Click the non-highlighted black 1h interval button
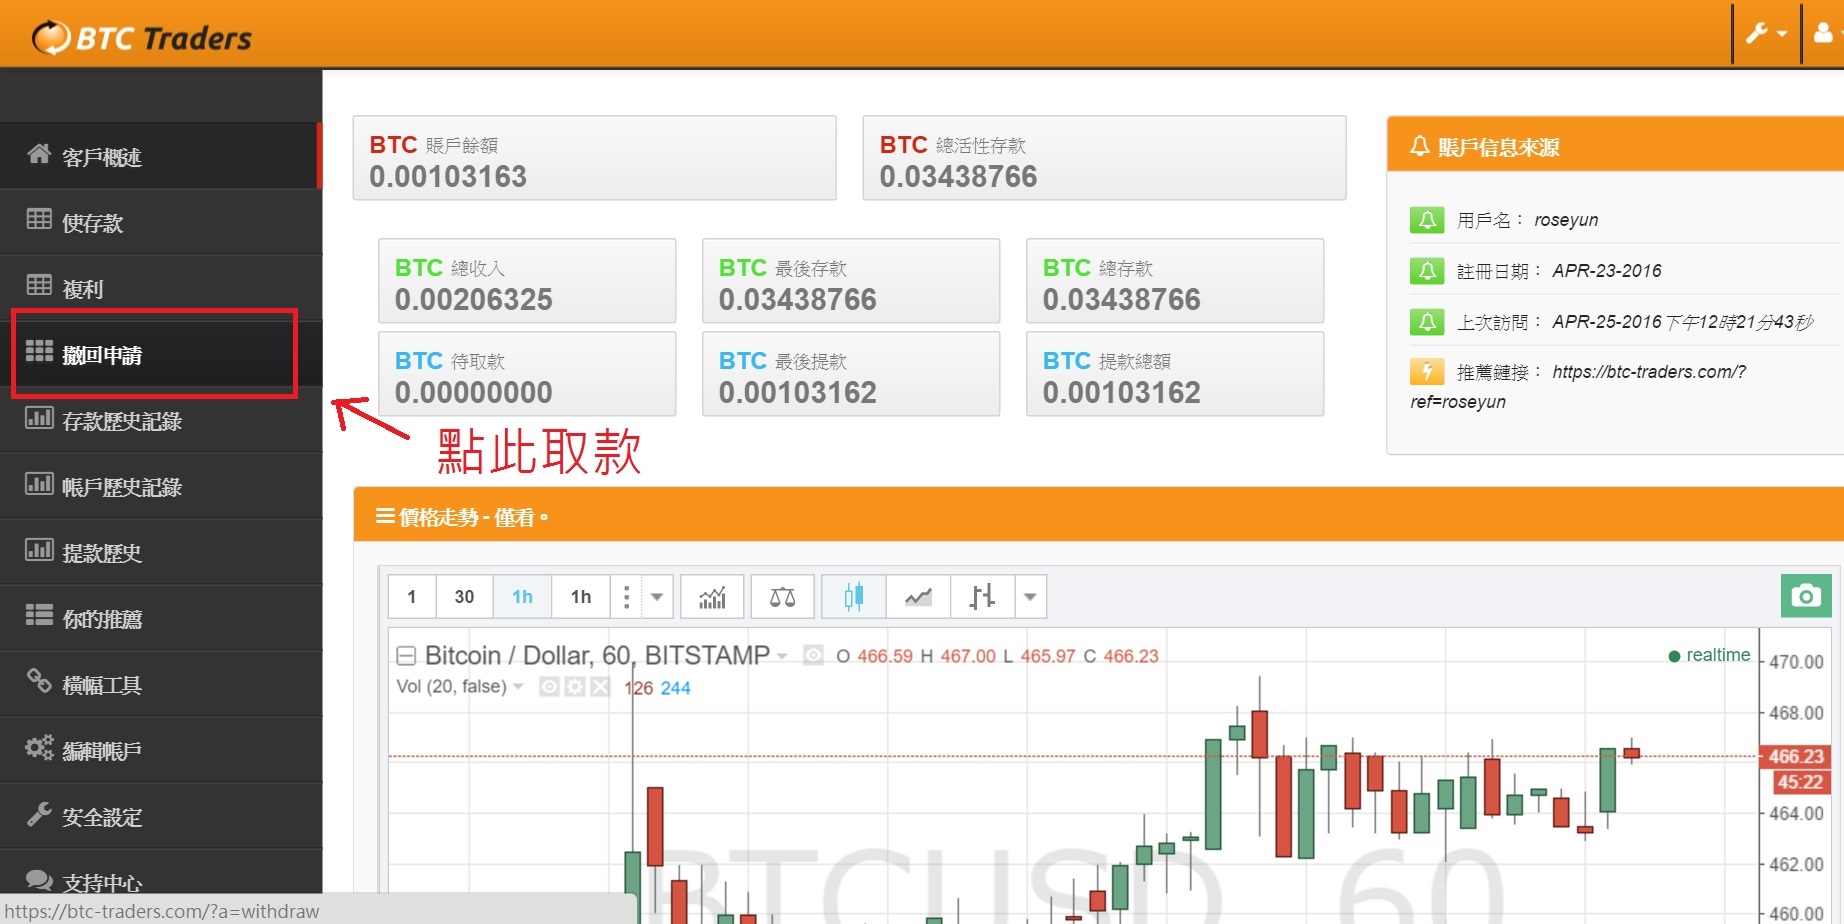 click(581, 597)
